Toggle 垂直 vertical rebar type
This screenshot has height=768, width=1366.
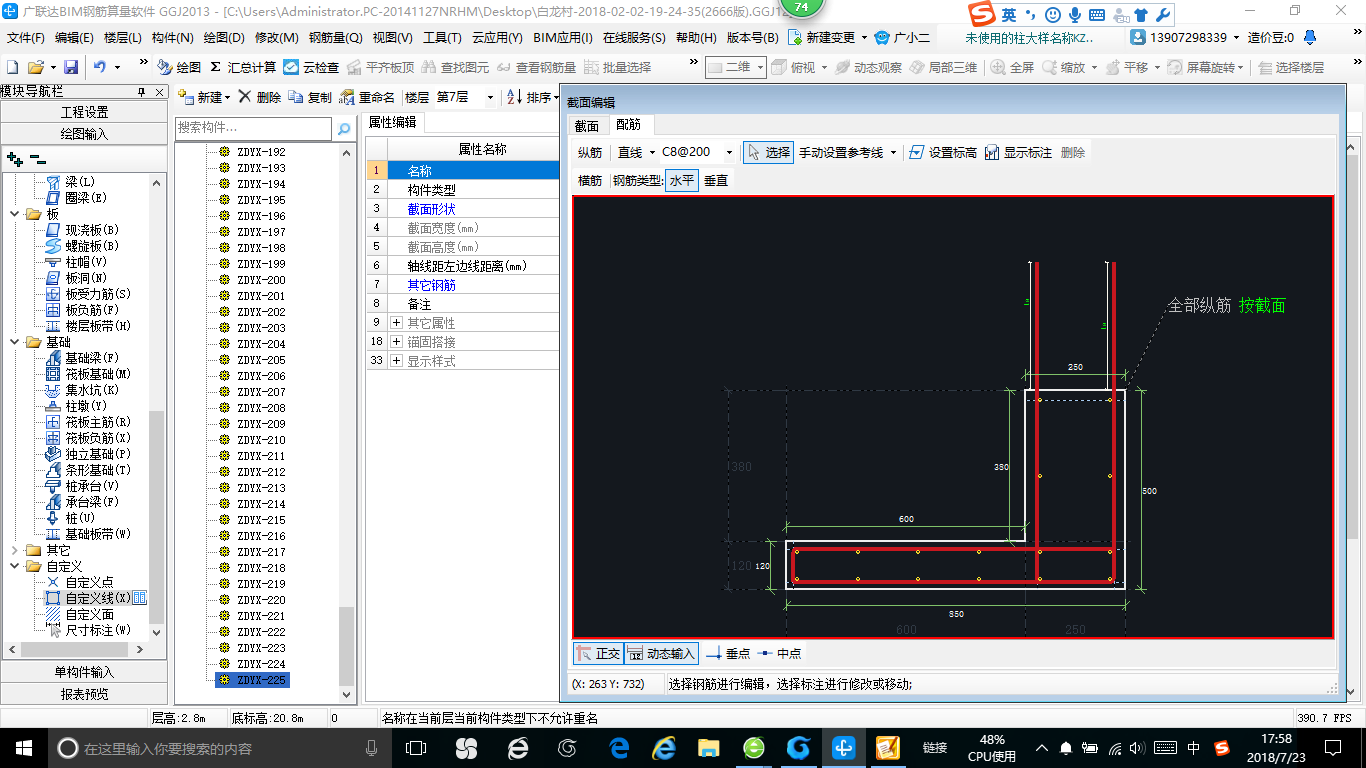[x=716, y=180]
